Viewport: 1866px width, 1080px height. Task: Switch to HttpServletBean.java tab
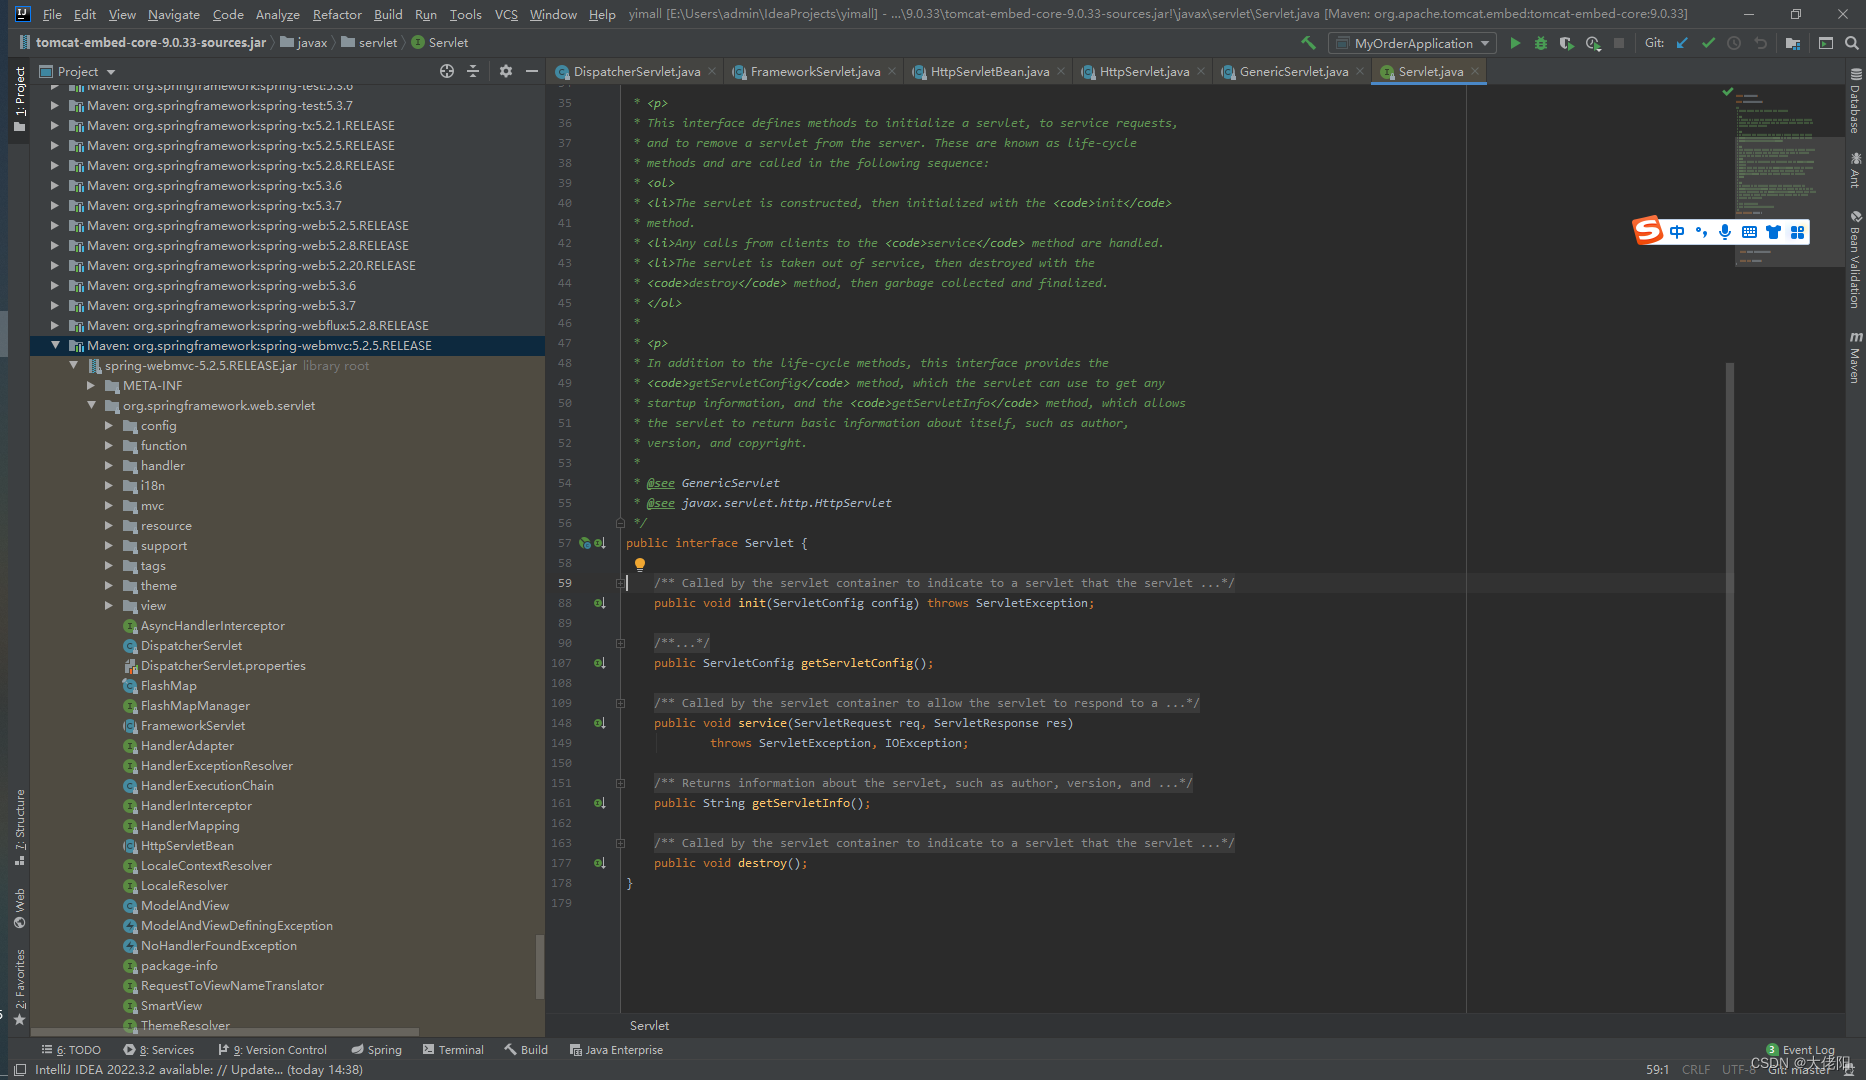(x=989, y=71)
